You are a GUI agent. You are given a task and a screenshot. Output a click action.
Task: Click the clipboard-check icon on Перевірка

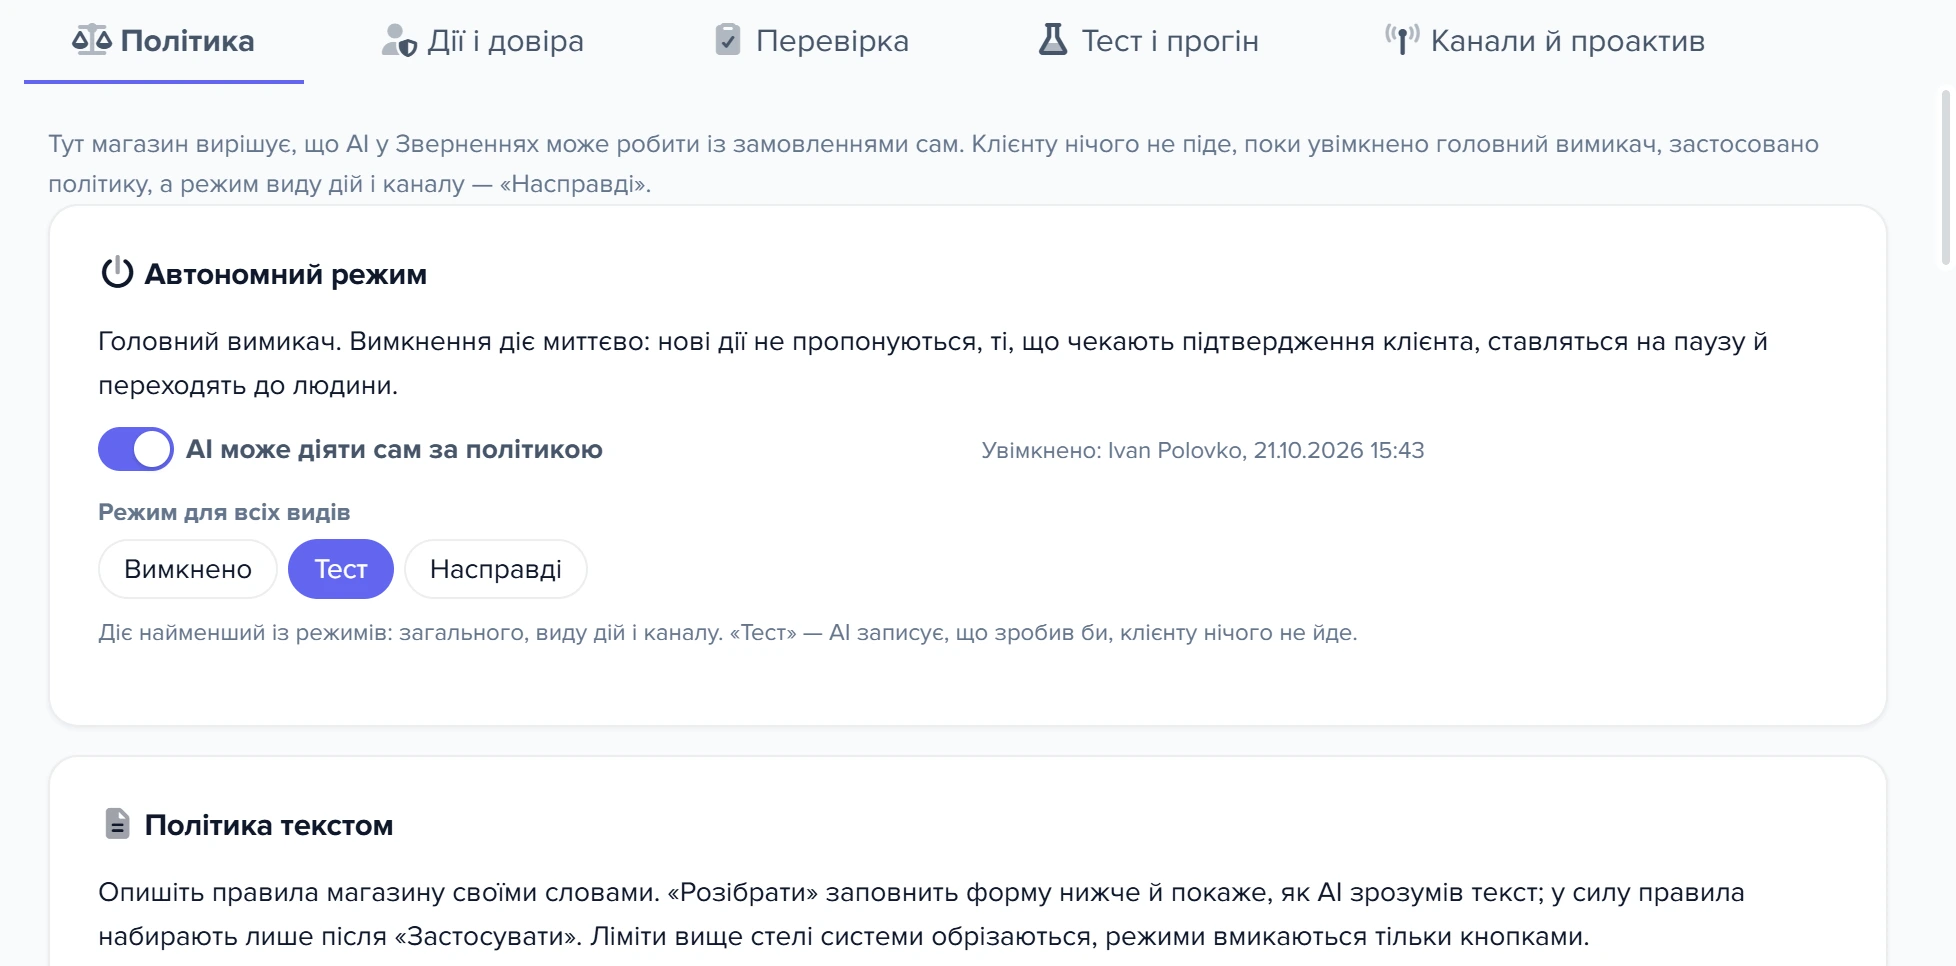click(x=728, y=40)
